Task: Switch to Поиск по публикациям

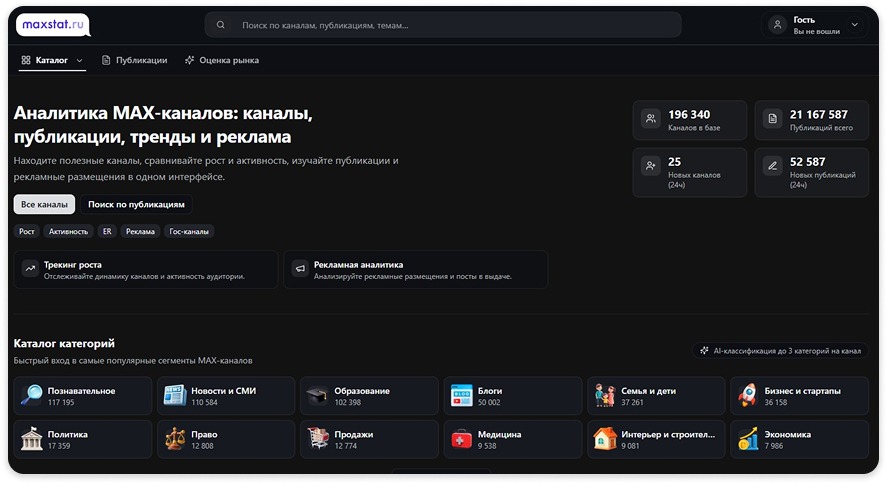Action: 136,204
